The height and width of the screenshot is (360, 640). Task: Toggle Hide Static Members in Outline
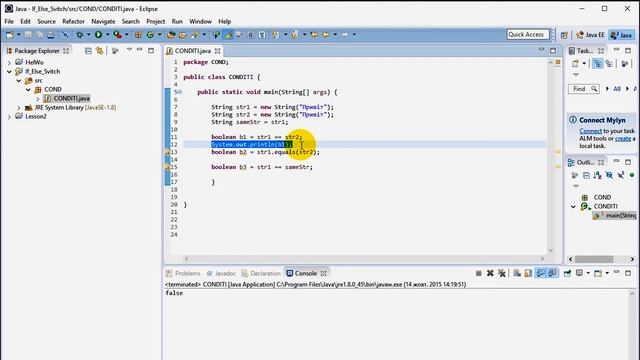[x=620, y=175]
